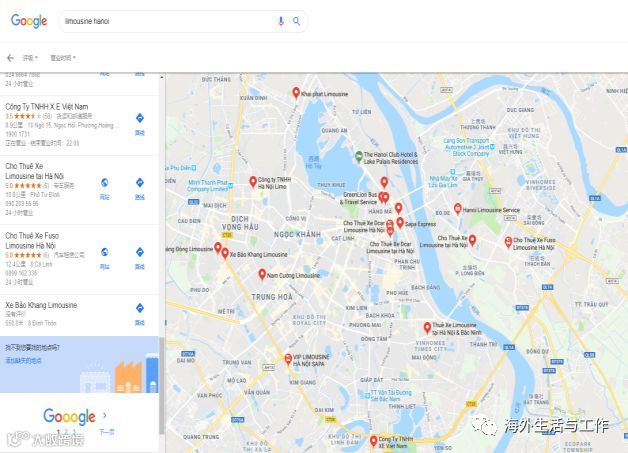Select the VIP LIMOUSINE HÀ NỘI SAPA pin
This screenshot has width=628, height=453.
coord(288,359)
